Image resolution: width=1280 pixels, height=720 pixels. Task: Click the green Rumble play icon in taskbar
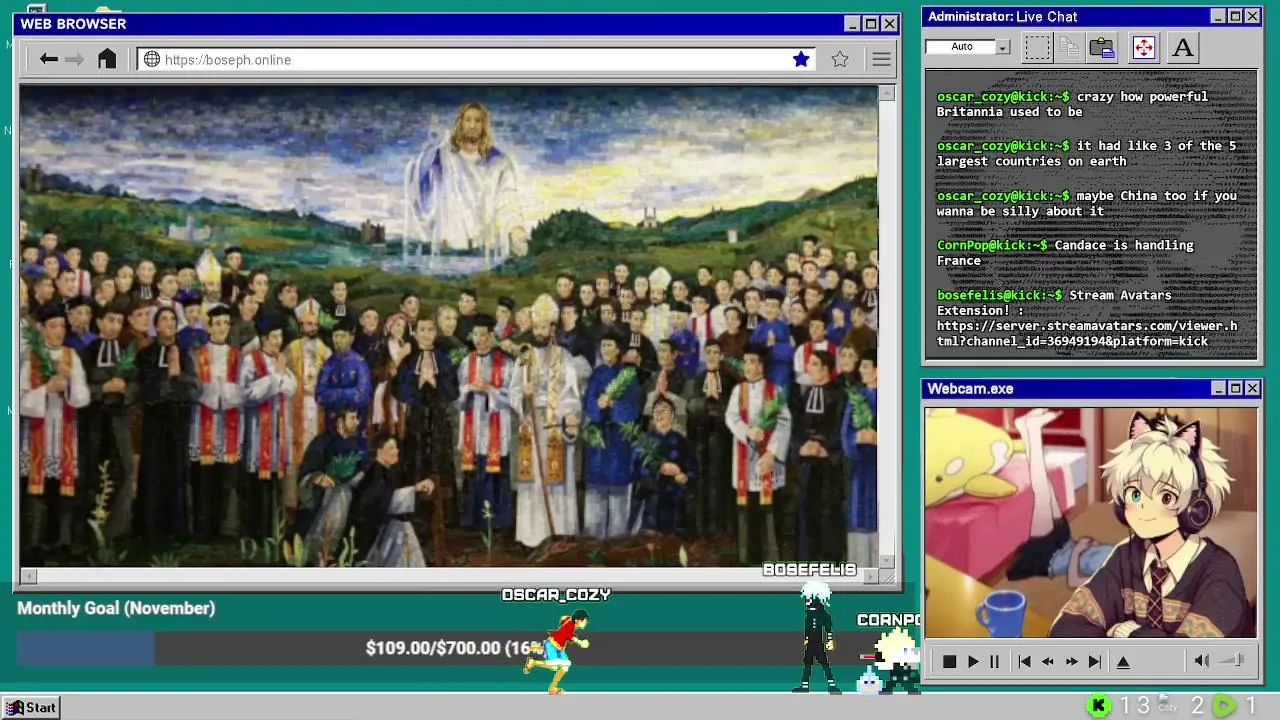coord(1224,706)
